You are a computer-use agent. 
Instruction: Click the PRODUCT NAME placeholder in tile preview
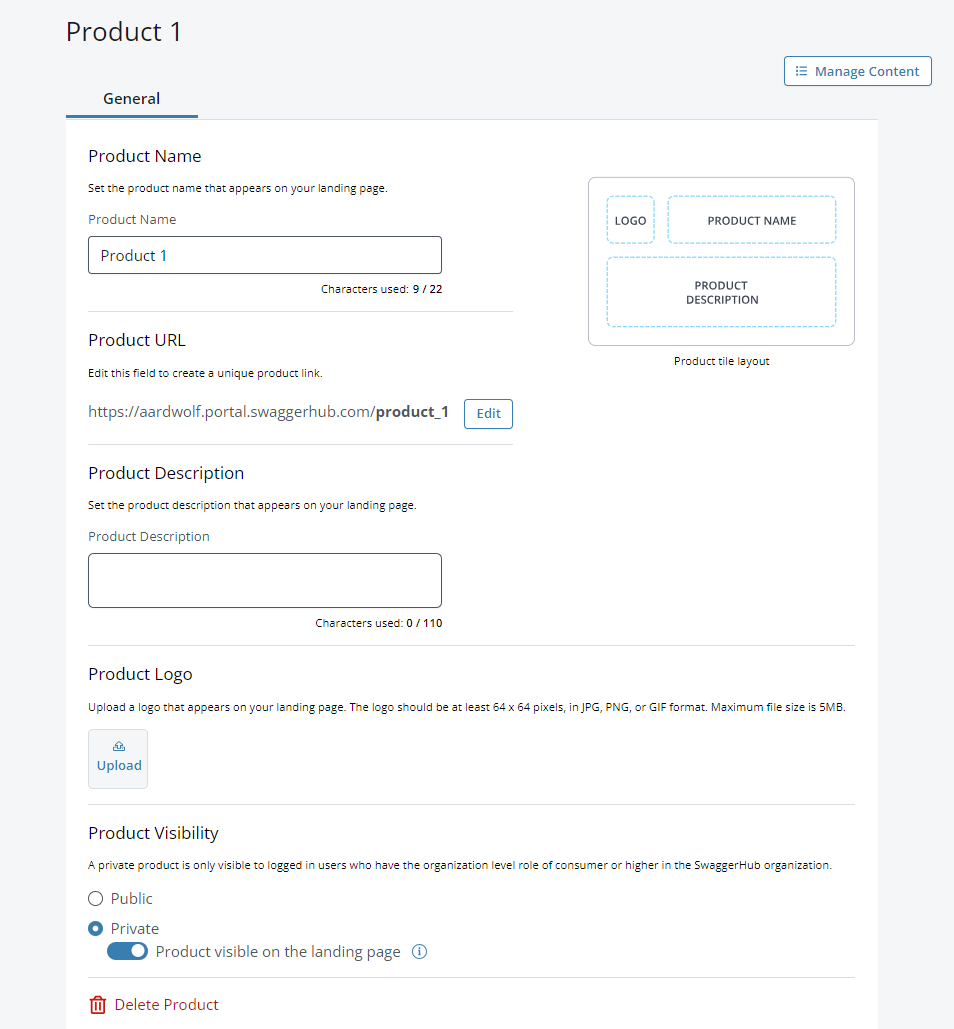click(751, 219)
